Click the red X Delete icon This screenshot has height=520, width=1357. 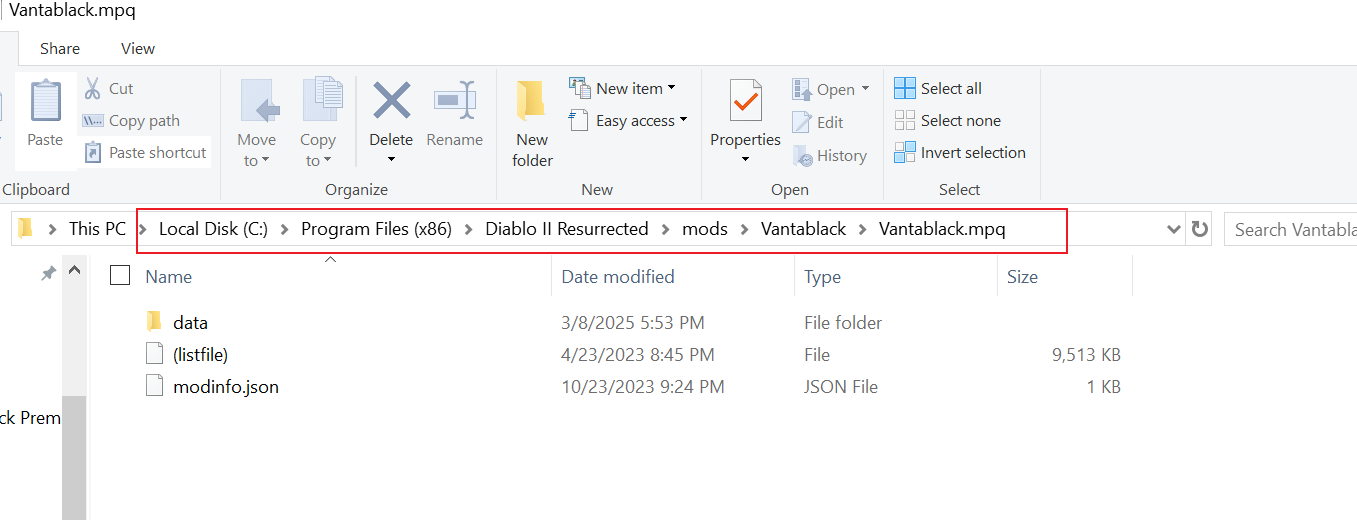coord(391,101)
